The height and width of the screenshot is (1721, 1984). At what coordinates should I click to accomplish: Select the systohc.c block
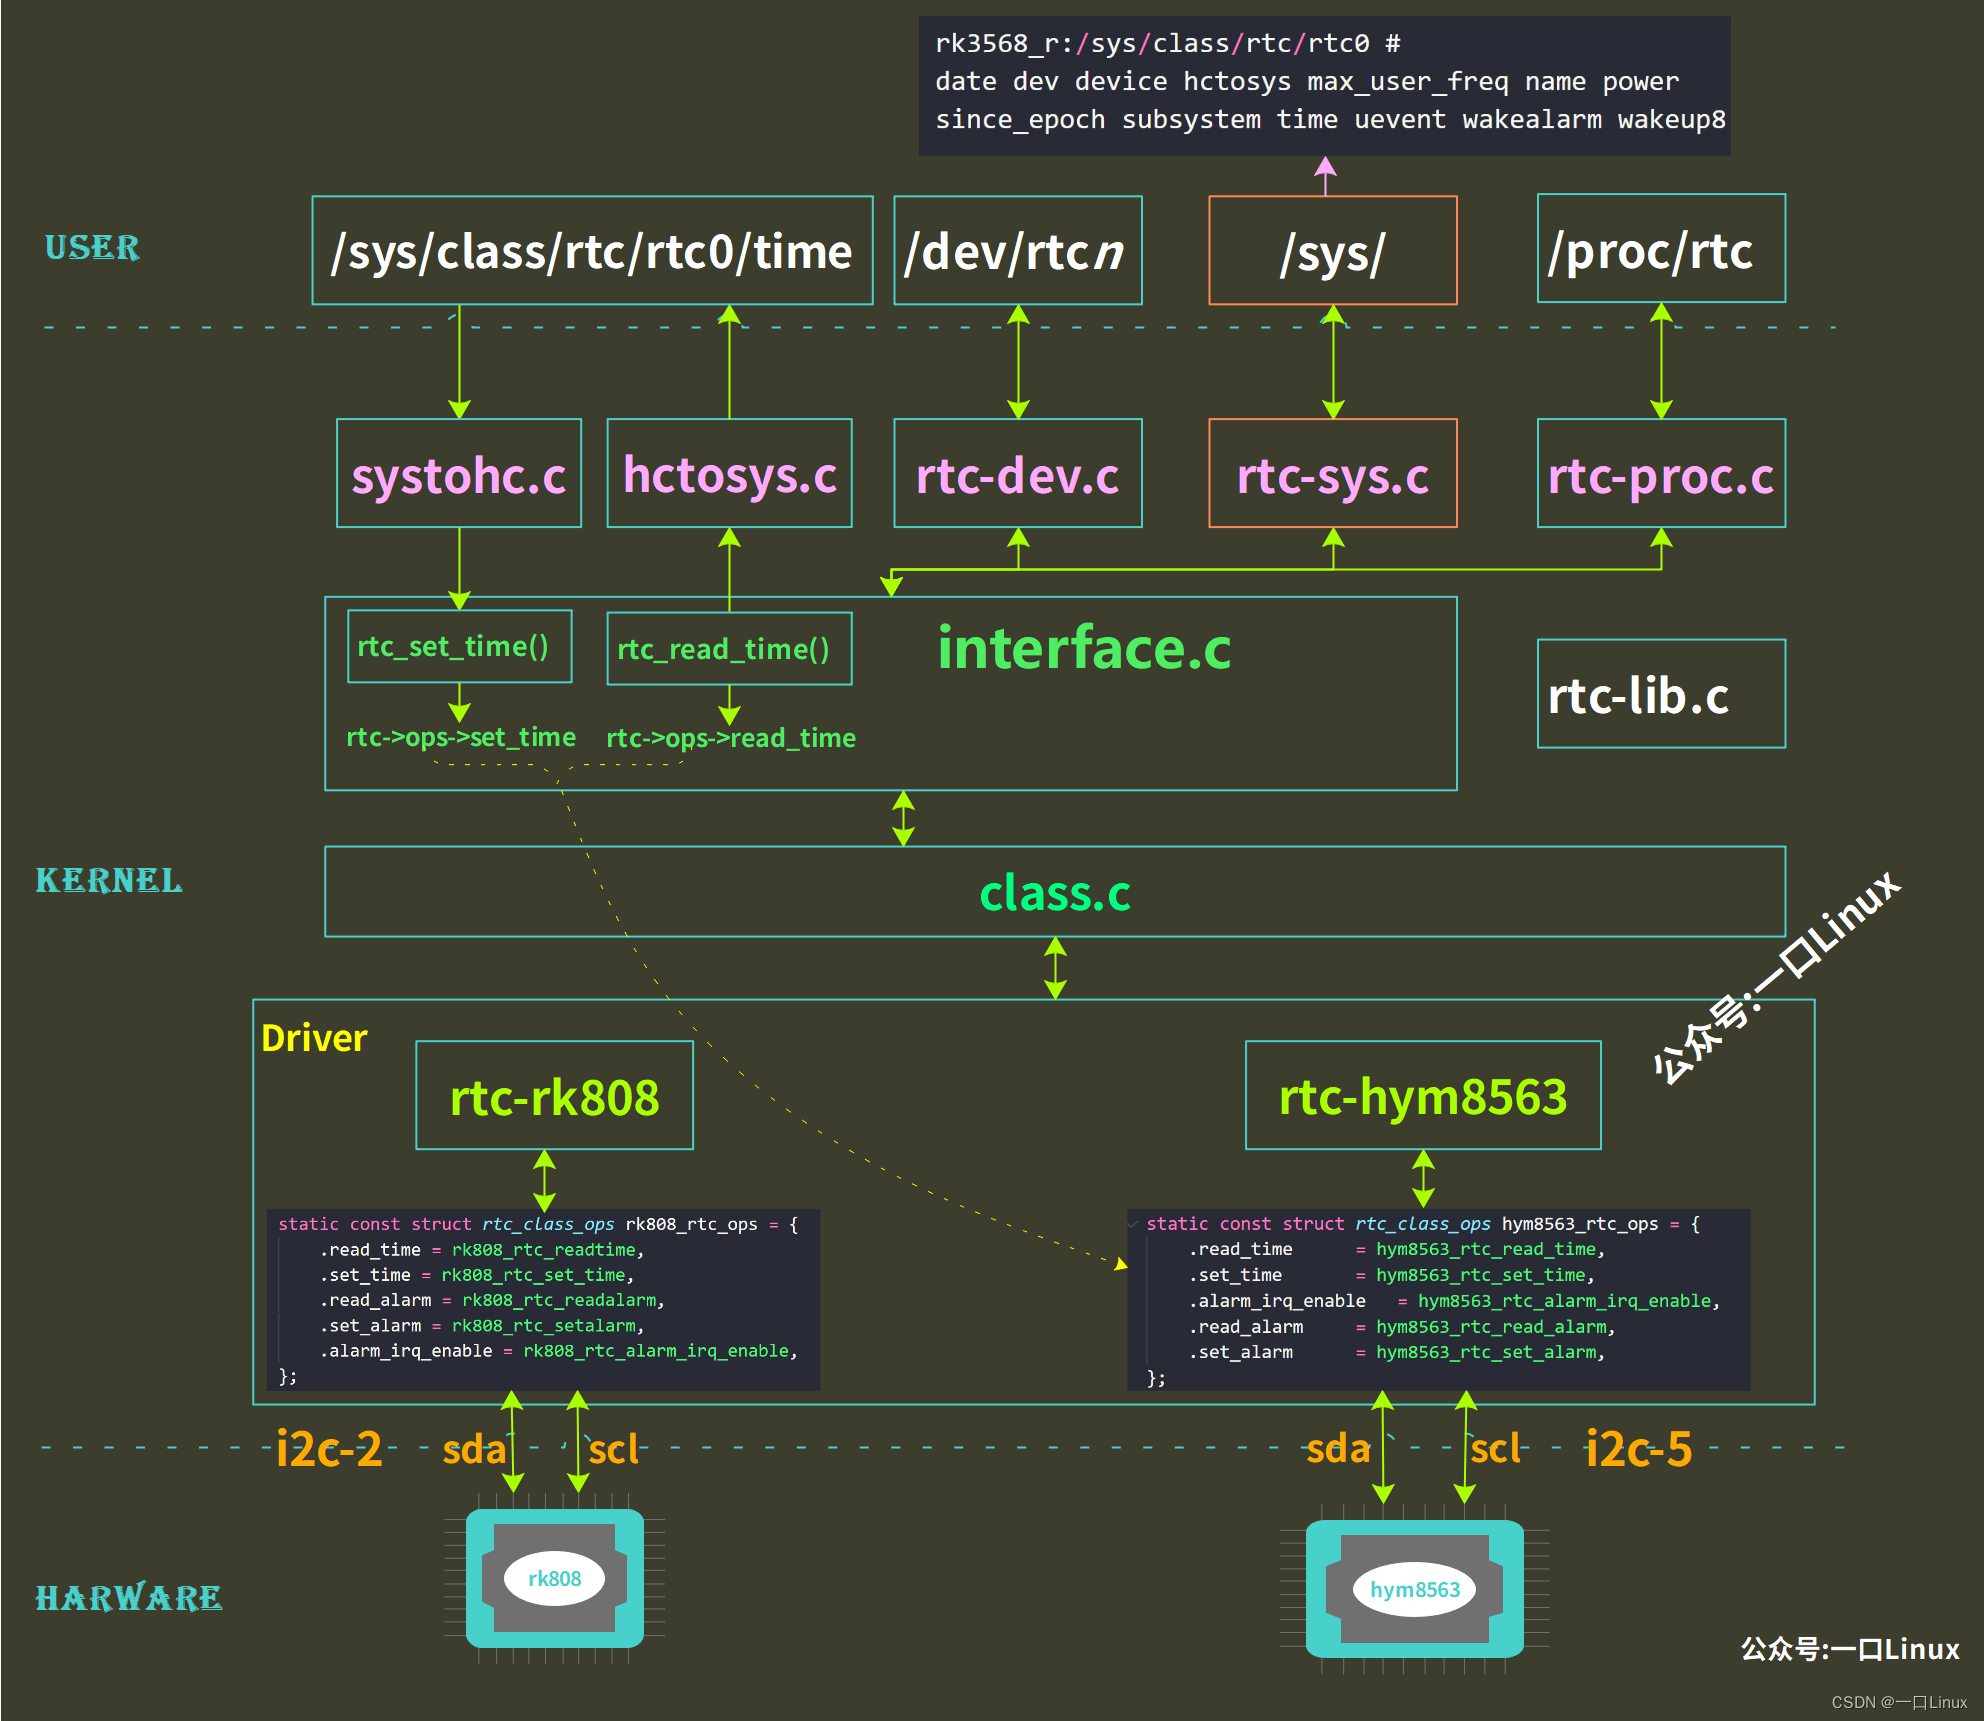(459, 473)
